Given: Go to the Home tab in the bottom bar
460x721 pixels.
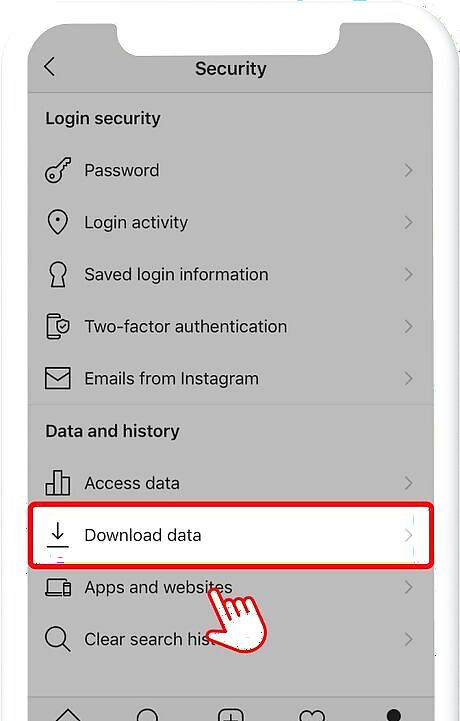Looking at the screenshot, I should (x=68, y=714).
